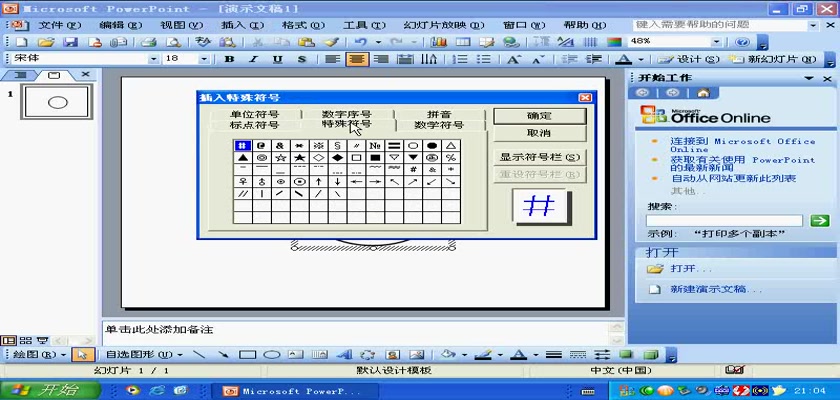Click the color/grayscale swatch icon in standard toolbar
The width and height of the screenshot is (840, 400).
(x=614, y=42)
